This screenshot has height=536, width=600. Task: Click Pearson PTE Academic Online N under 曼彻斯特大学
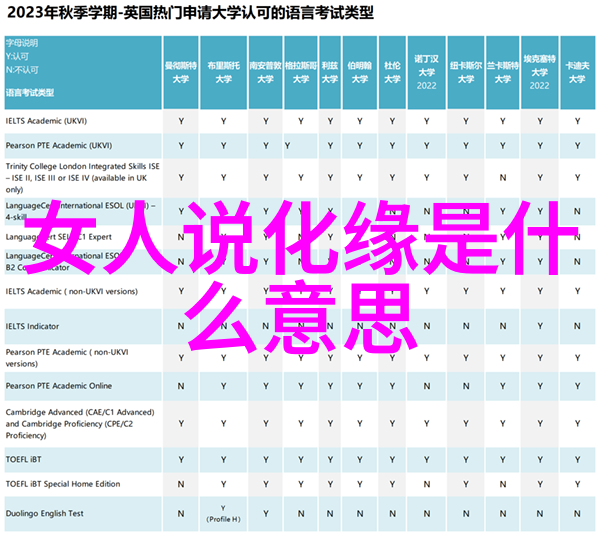pyautogui.click(x=181, y=386)
